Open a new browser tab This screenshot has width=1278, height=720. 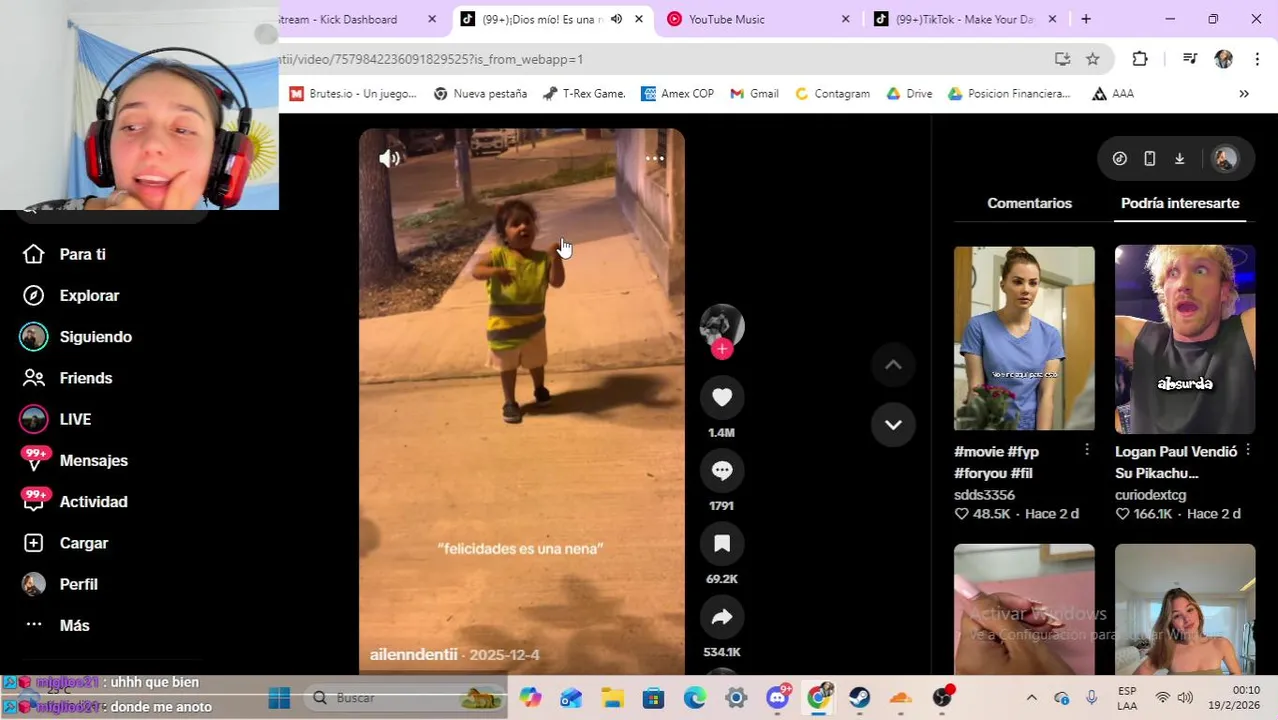1086,19
